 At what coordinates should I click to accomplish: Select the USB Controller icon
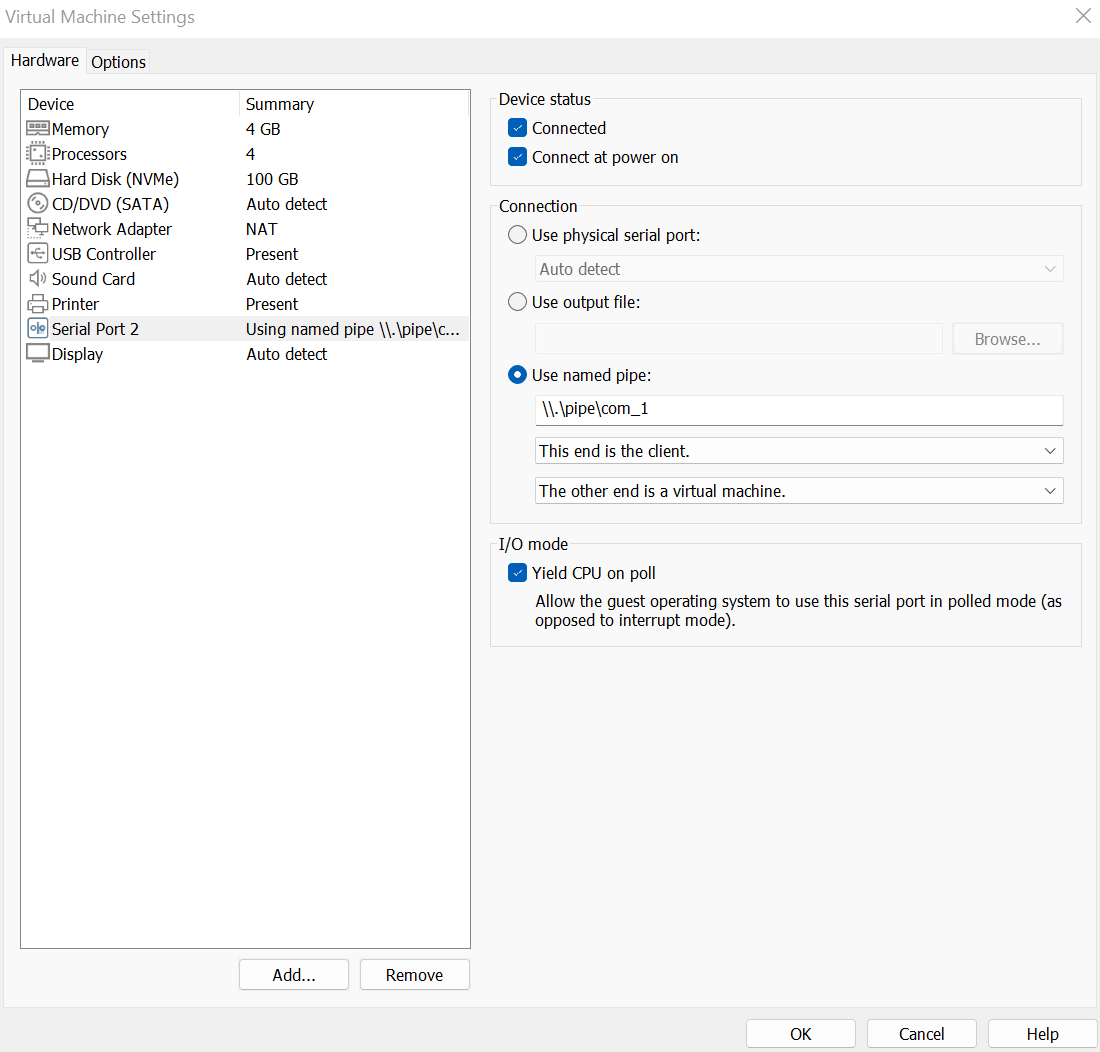coord(36,253)
